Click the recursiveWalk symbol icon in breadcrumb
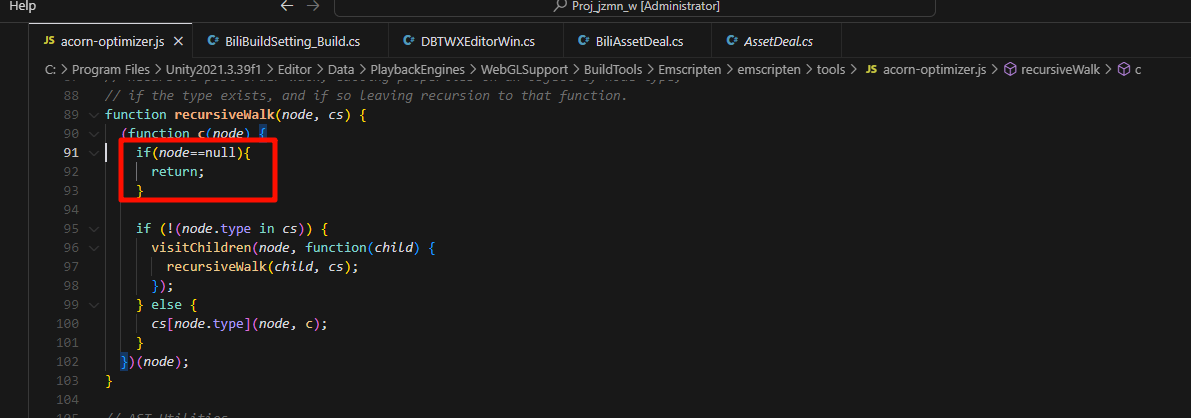 tap(1010, 69)
